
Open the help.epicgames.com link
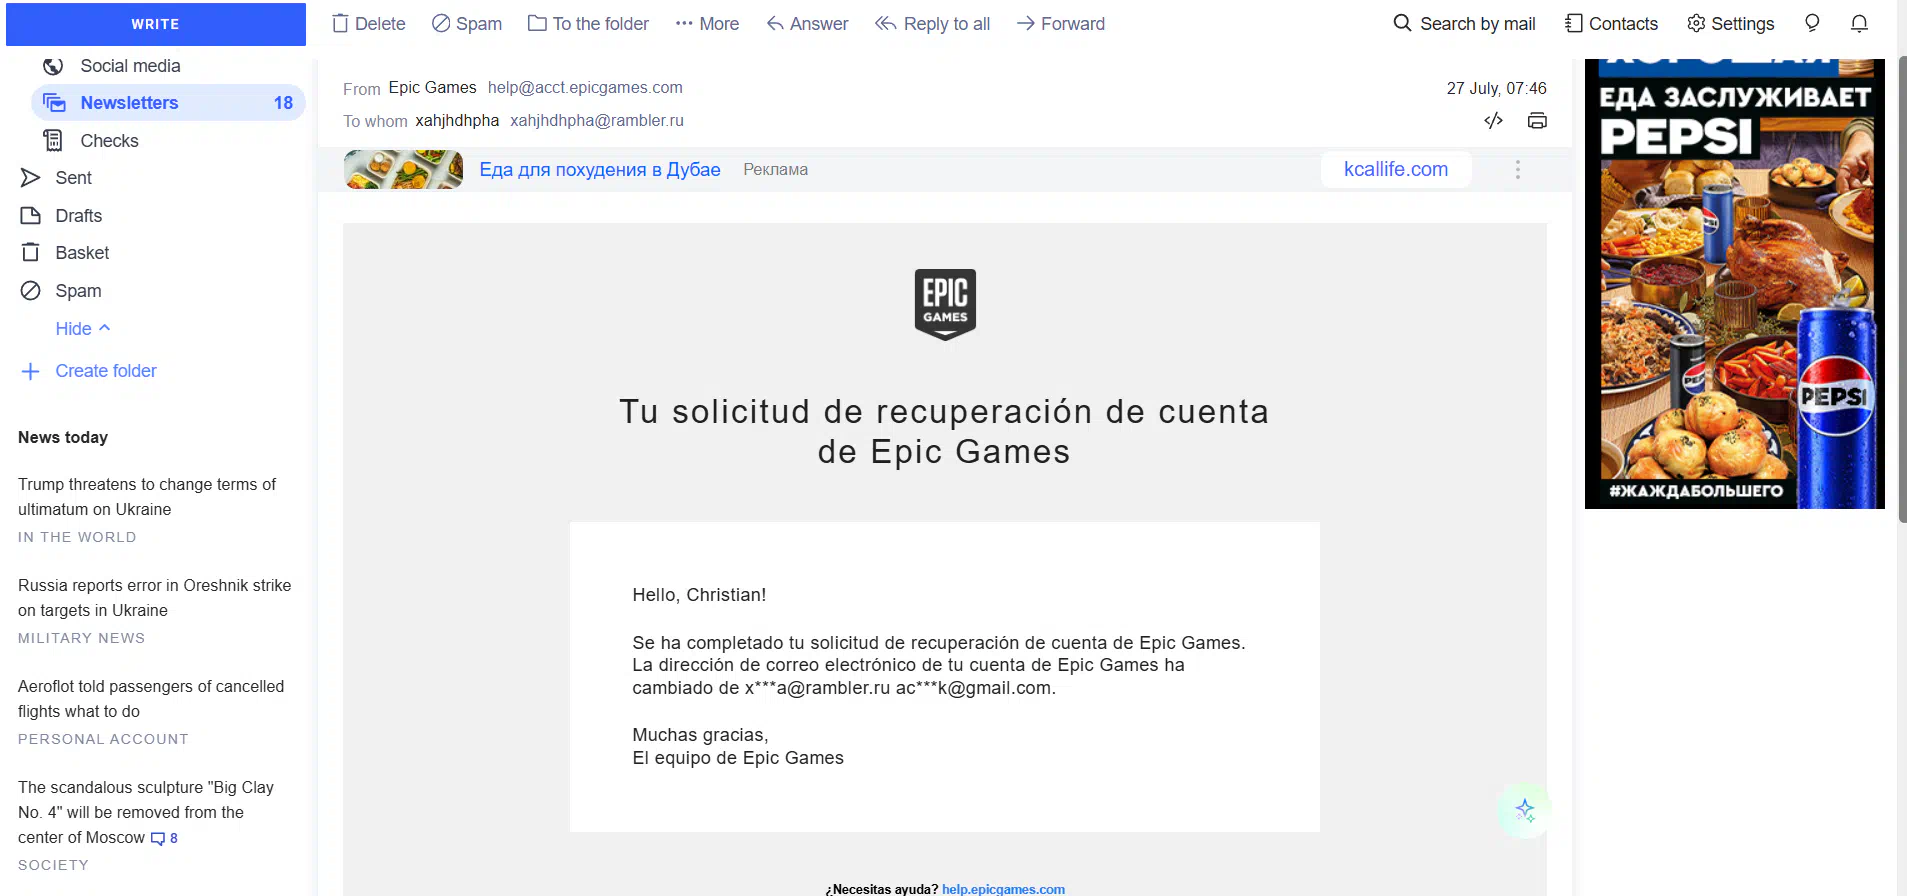[1003, 889]
